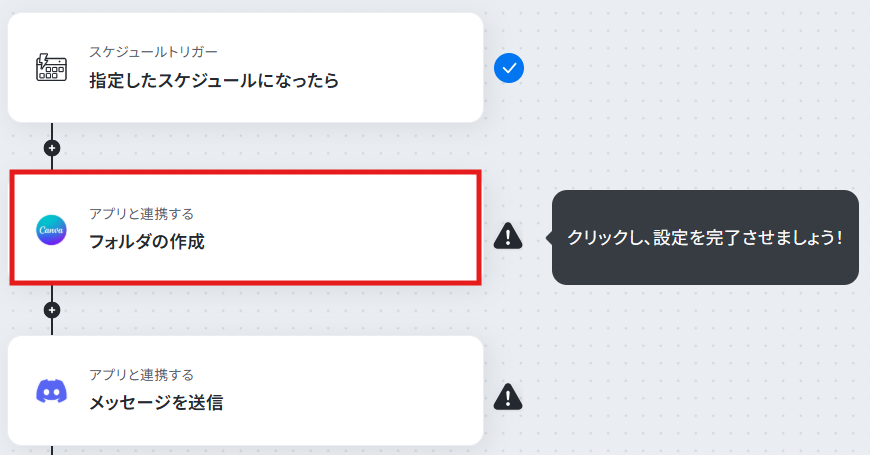Click the クリックし、設定を完了させましょう! tooltip

705,237
